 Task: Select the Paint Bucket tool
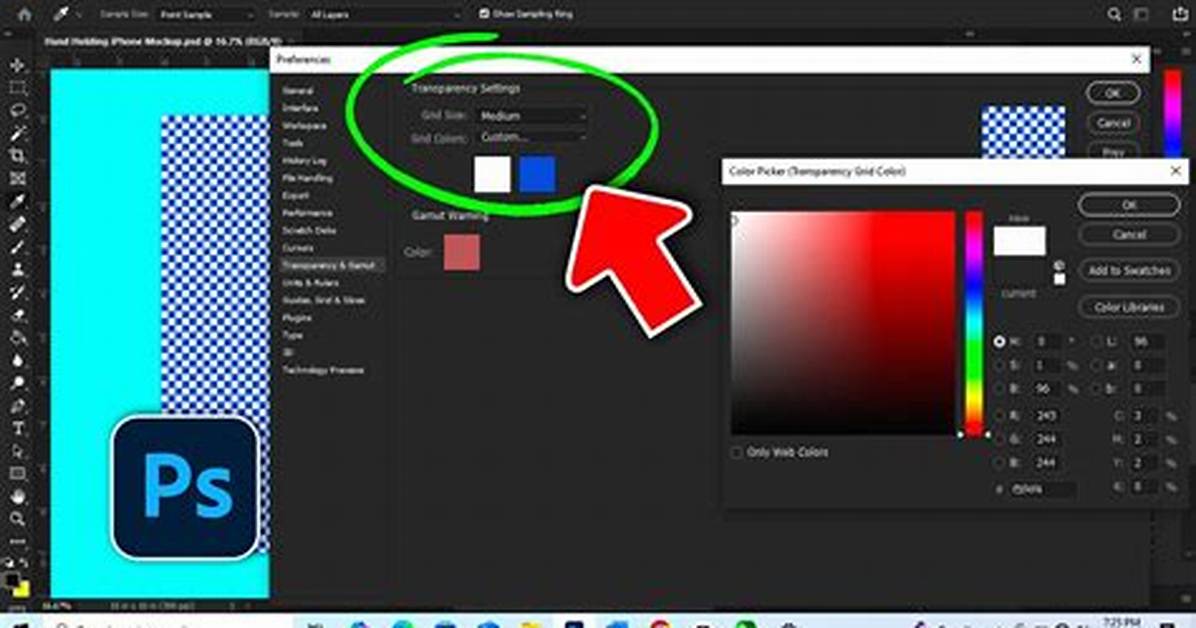pos(18,337)
